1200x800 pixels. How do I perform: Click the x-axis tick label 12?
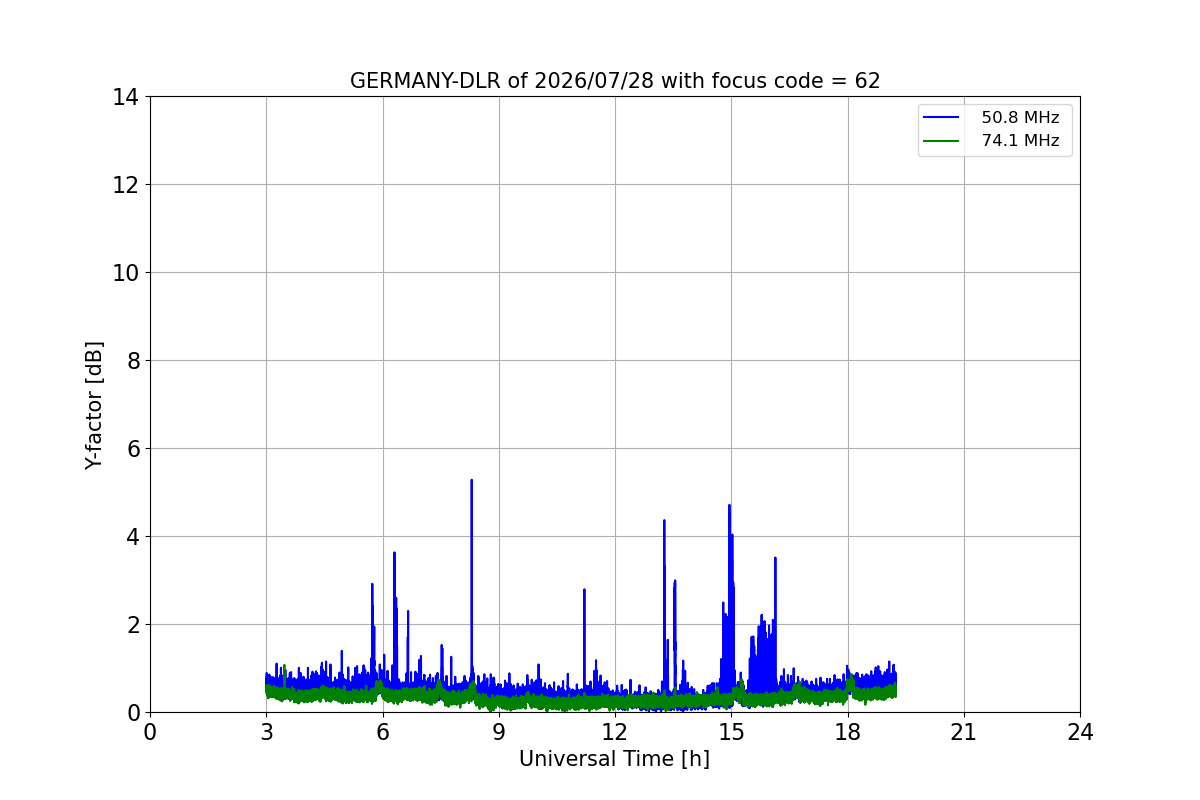(x=615, y=732)
